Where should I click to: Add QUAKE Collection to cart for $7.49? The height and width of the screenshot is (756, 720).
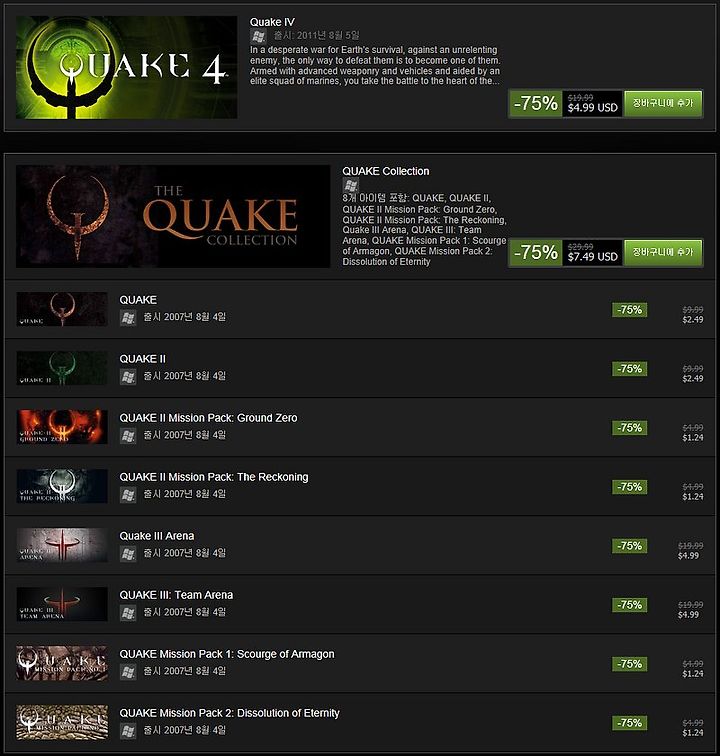(x=663, y=252)
